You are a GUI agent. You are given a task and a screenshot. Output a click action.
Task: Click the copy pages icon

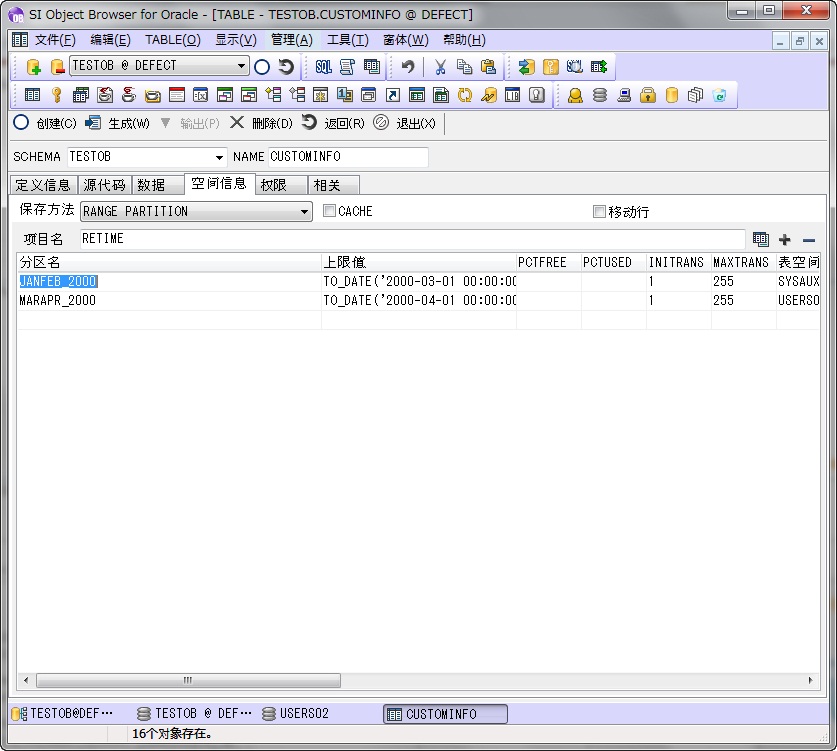pos(464,67)
